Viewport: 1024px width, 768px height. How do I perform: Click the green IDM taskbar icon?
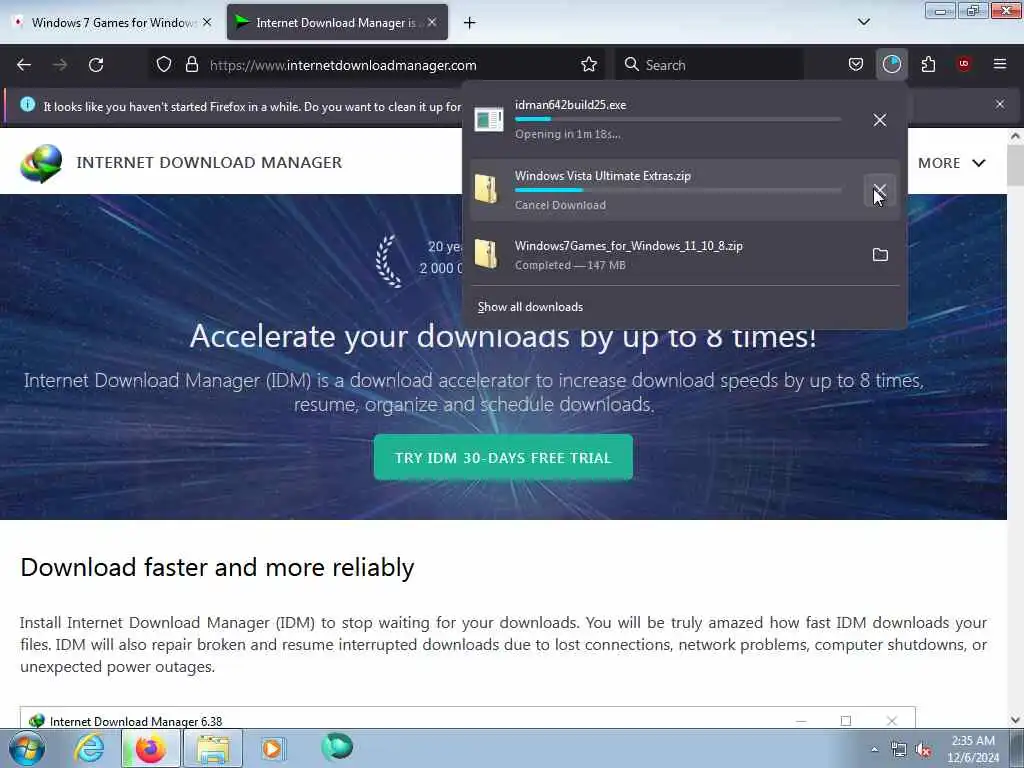click(337, 747)
